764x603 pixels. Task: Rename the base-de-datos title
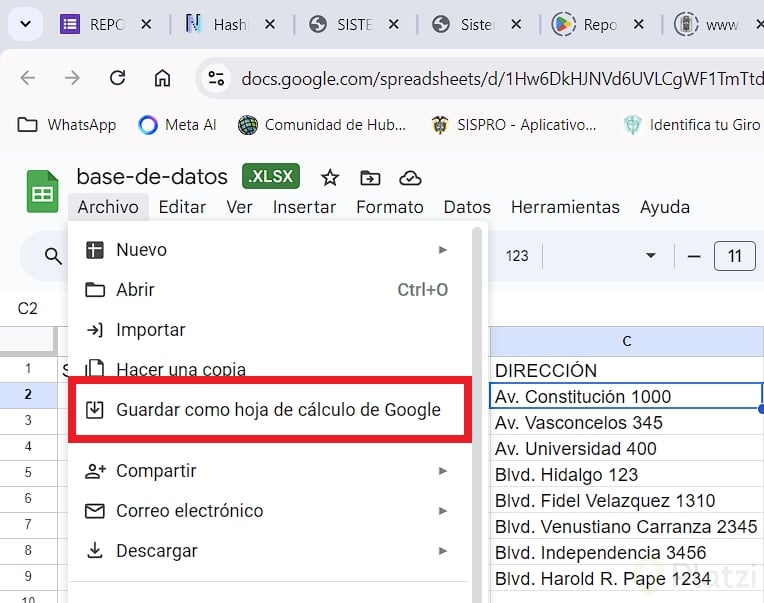click(152, 176)
